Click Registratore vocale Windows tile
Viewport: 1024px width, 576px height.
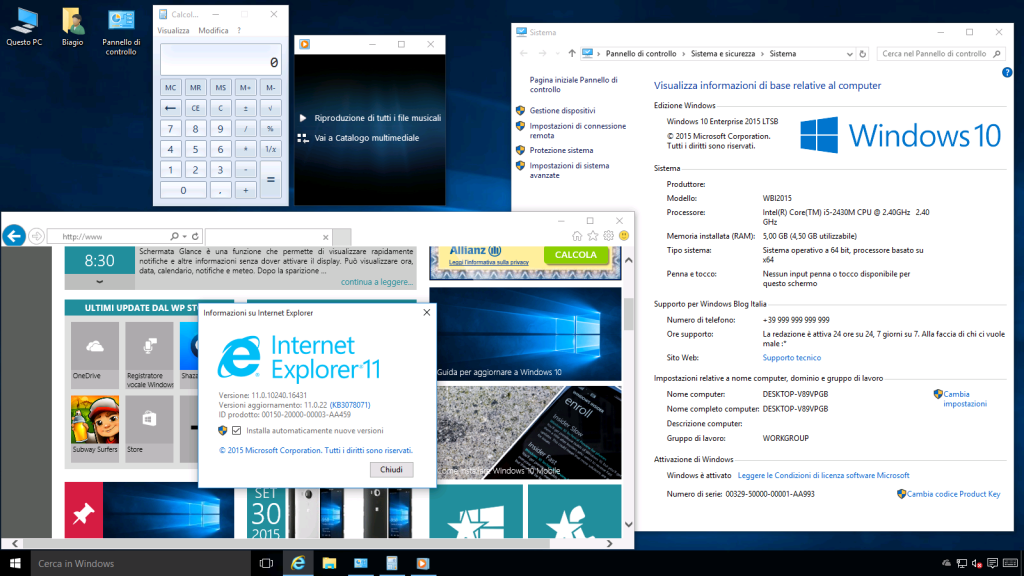coord(150,355)
